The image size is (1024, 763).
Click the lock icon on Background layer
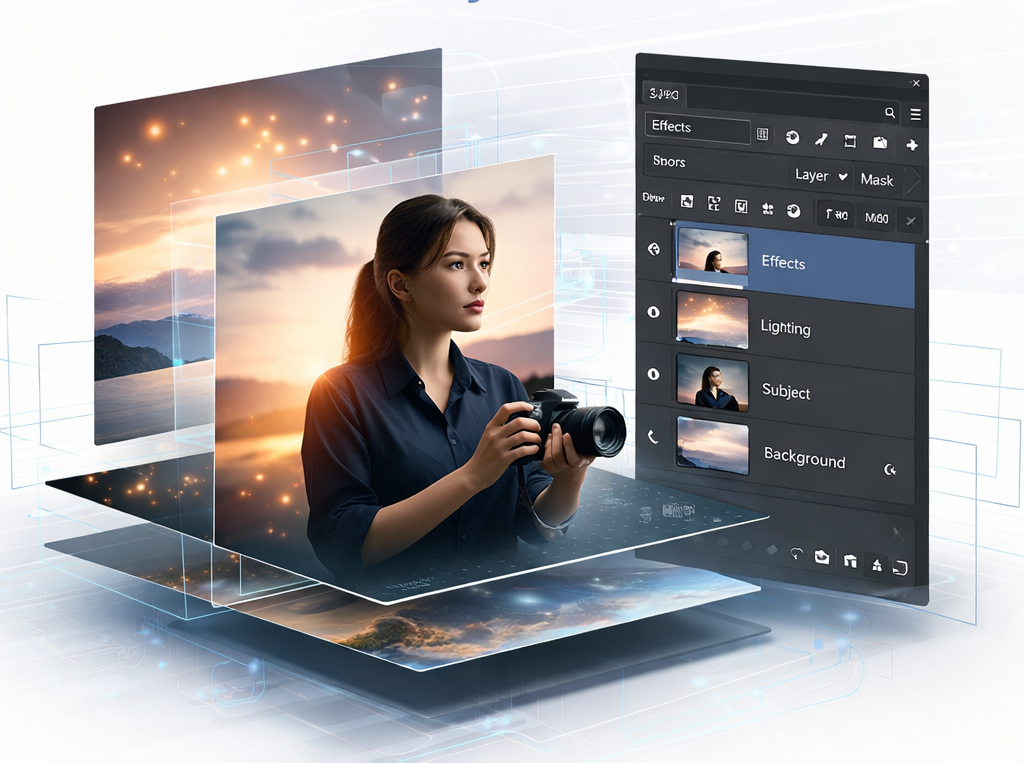(890, 469)
